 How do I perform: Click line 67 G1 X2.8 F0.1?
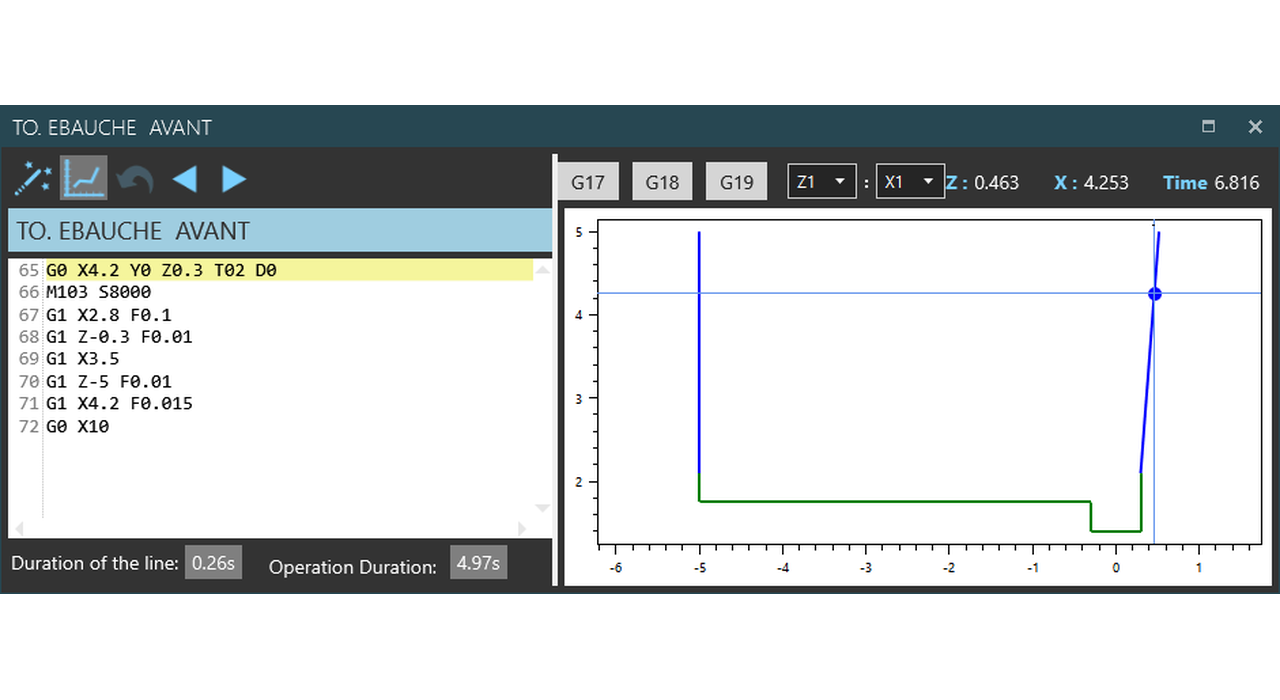(x=109, y=315)
